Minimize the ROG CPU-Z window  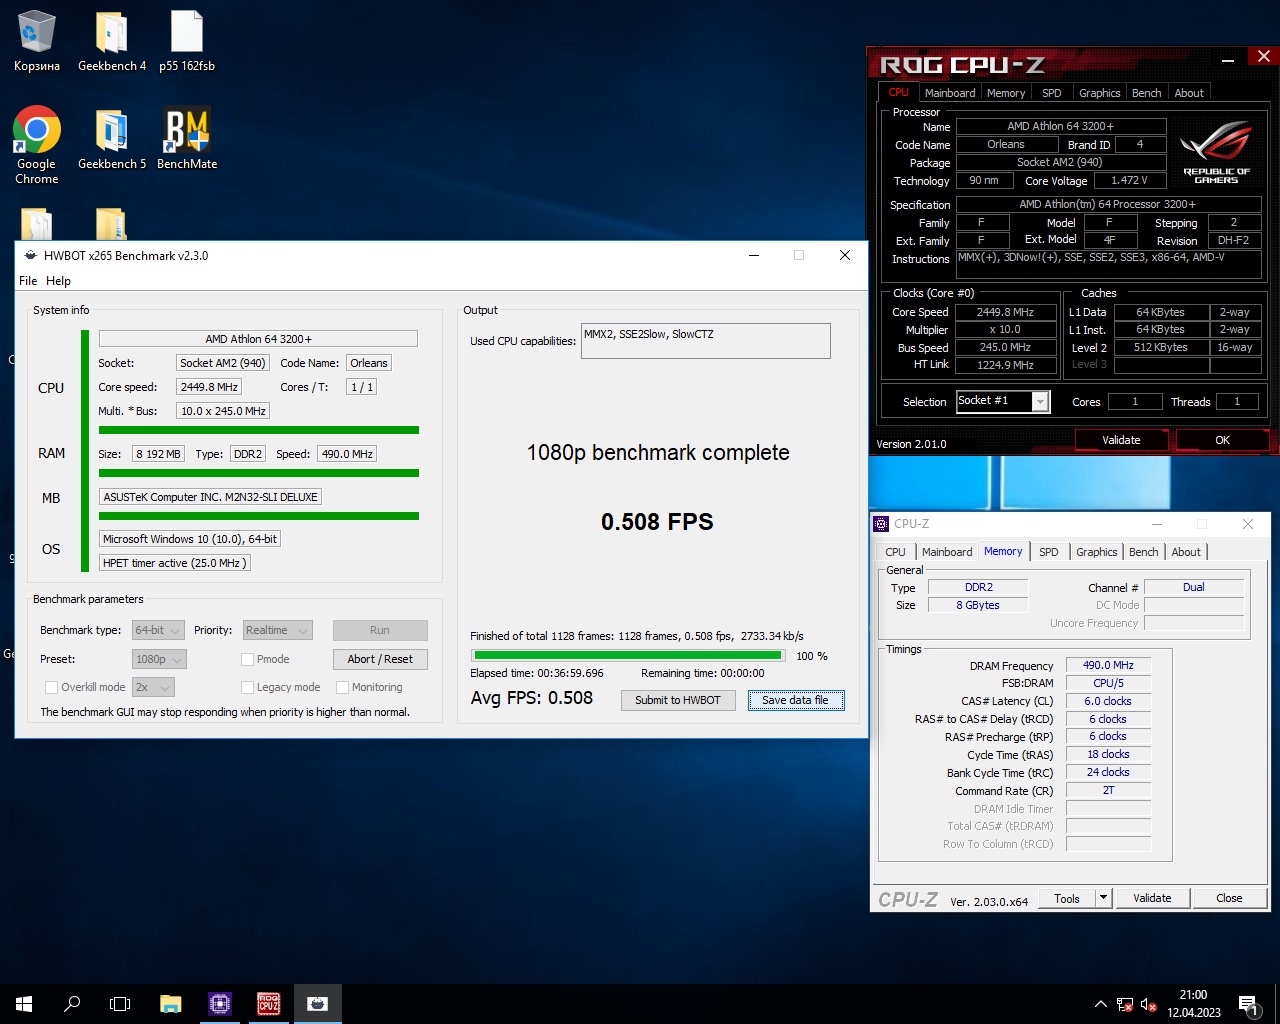pos(1227,58)
